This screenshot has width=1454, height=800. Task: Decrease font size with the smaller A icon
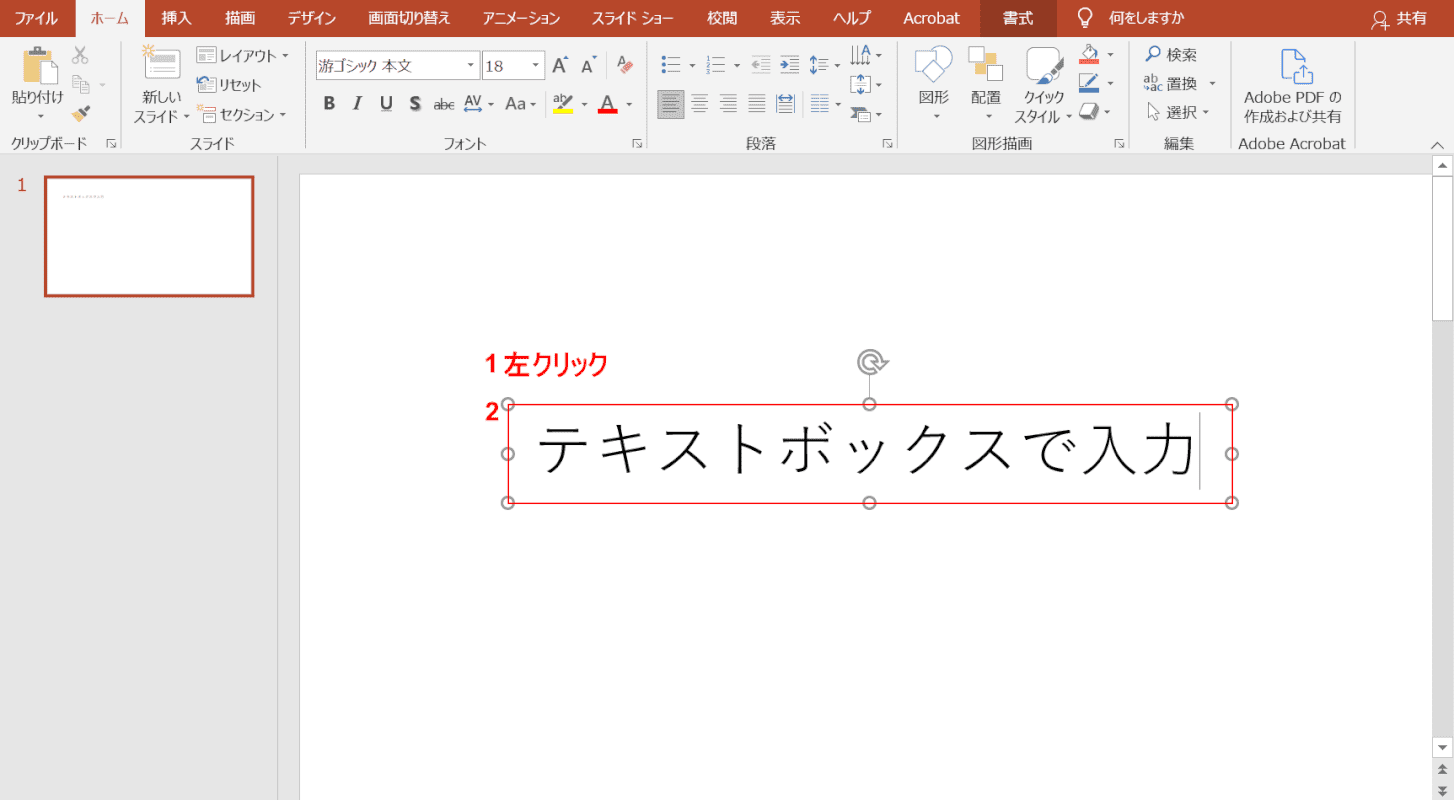(589, 66)
